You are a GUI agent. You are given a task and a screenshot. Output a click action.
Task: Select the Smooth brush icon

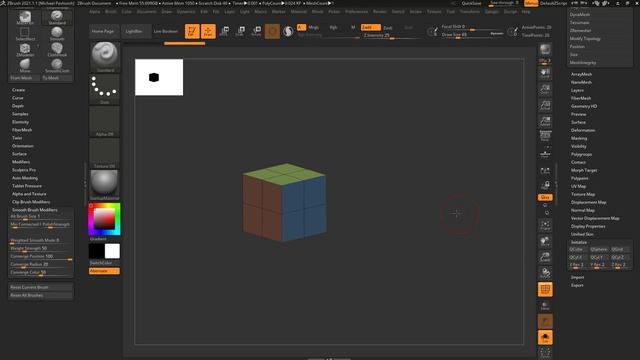pyautogui.click(x=57, y=33)
